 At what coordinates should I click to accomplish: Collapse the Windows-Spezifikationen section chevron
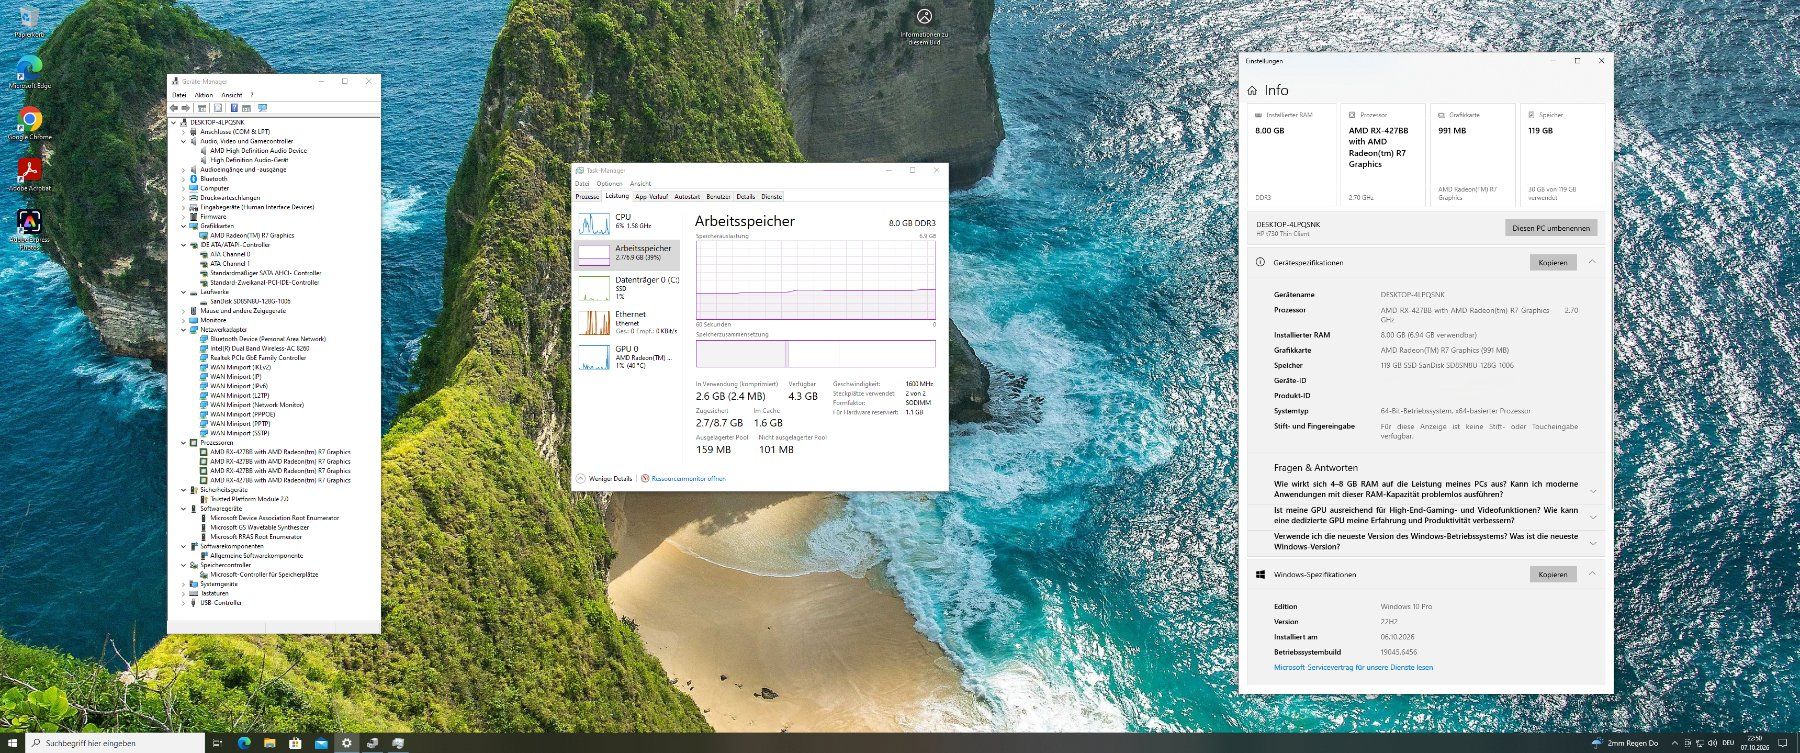[1592, 574]
